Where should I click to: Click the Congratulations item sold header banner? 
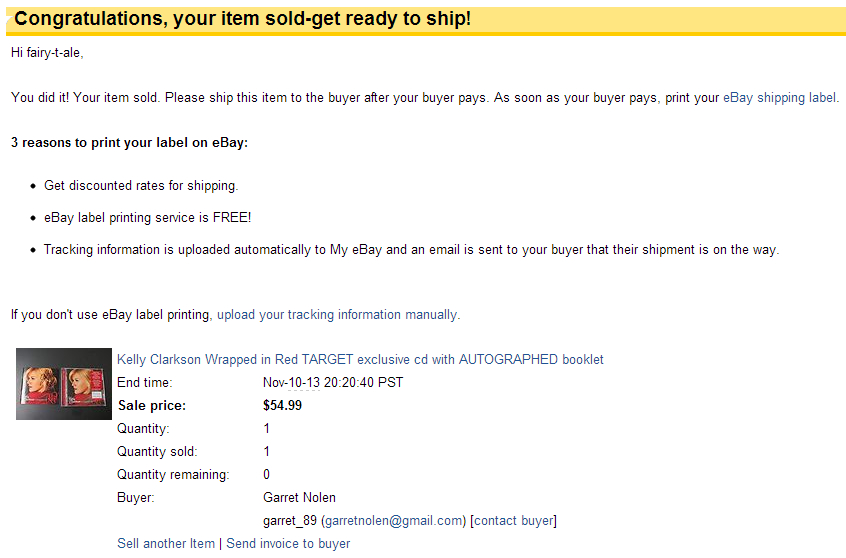(426, 20)
